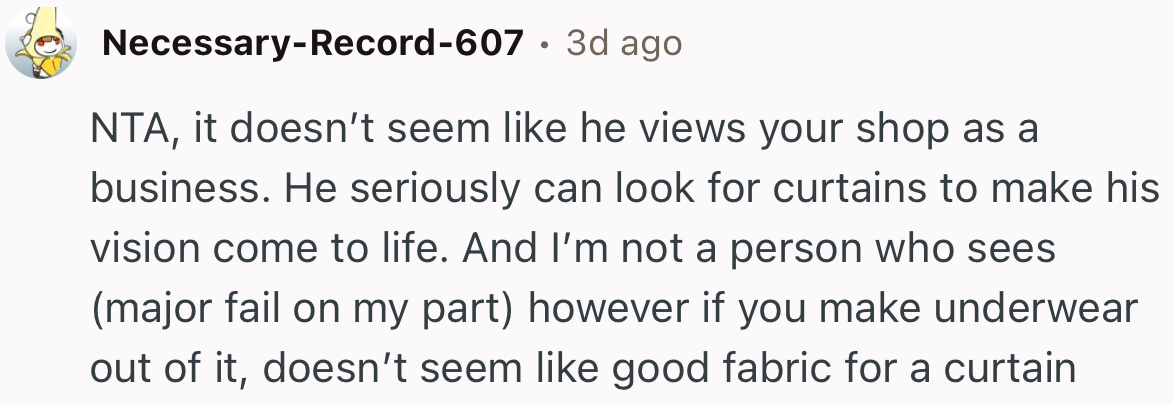Screen dimensions: 1173x405
Task: Click the word 'NTA' in the comment
Action: [x=127, y=130]
